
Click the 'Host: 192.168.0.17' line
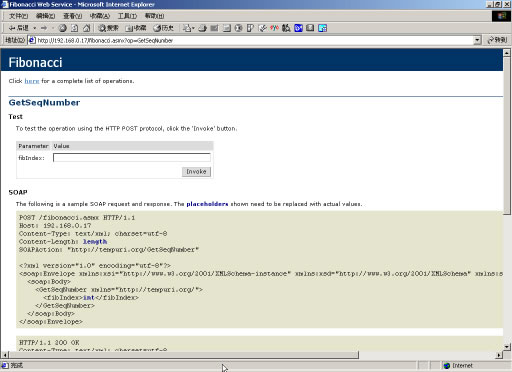tap(55, 226)
